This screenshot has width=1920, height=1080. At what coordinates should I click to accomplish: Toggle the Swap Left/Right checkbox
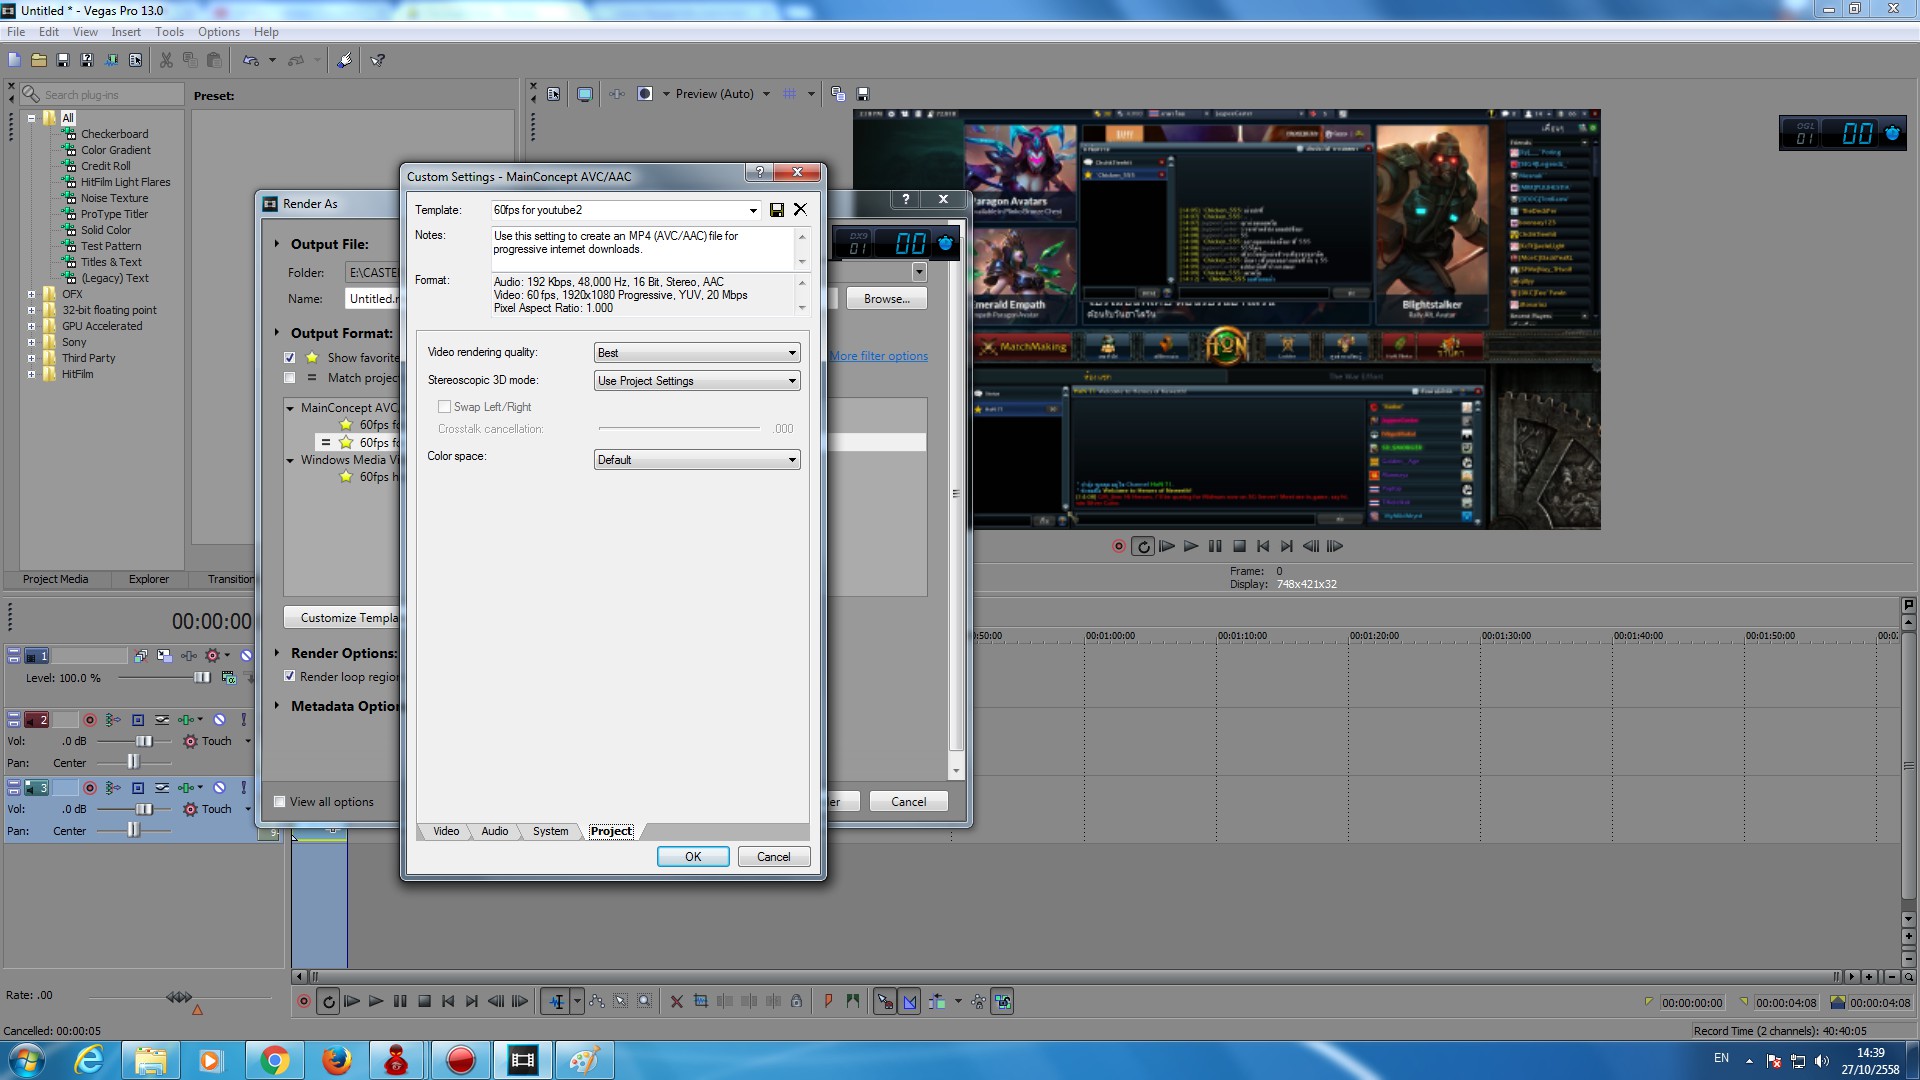click(x=444, y=407)
